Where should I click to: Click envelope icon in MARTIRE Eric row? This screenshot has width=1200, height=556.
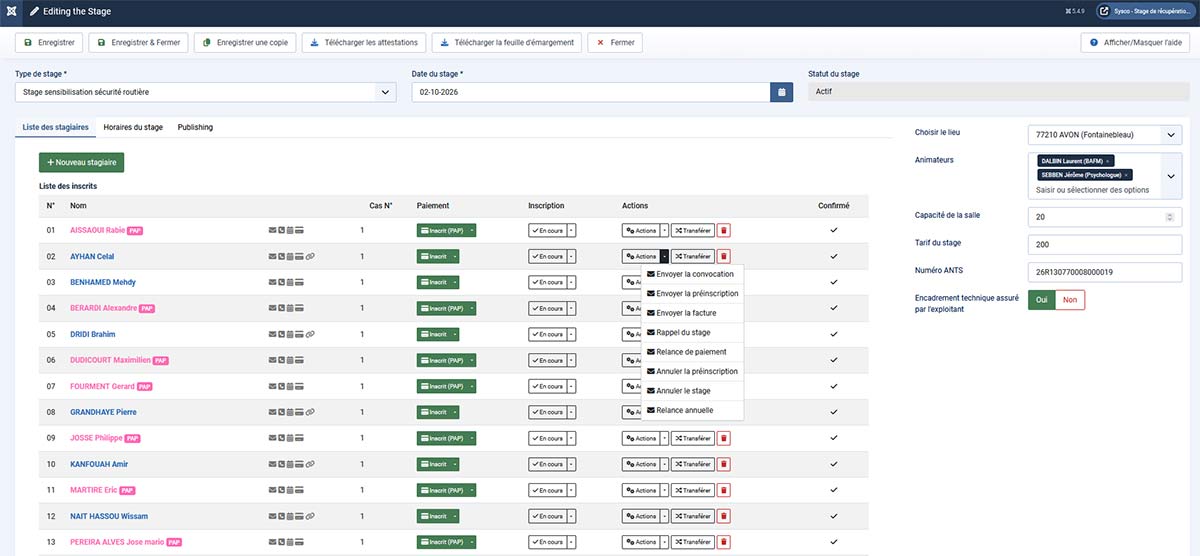pyautogui.click(x=273, y=490)
